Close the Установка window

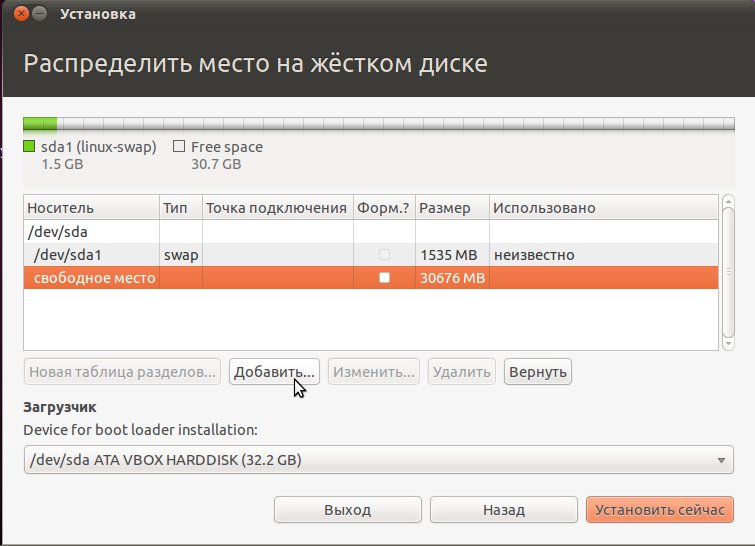click(x=22, y=13)
